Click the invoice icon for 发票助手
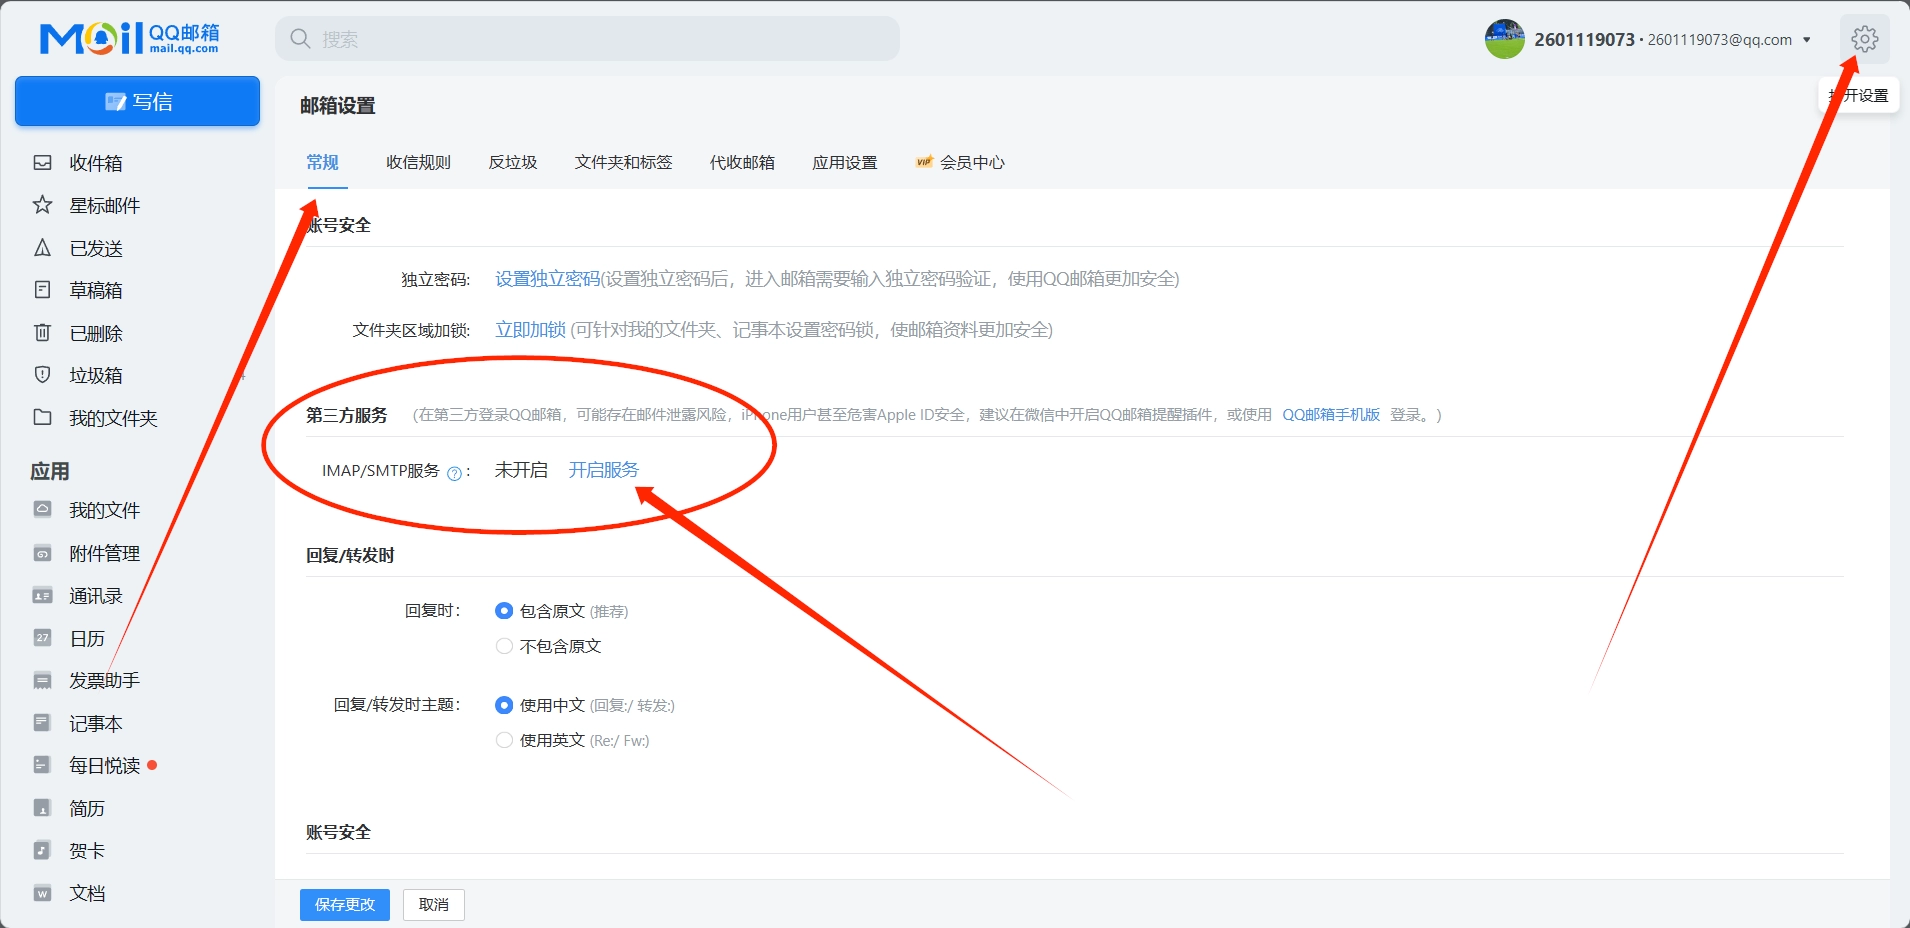The height and width of the screenshot is (928, 1910). [42, 680]
